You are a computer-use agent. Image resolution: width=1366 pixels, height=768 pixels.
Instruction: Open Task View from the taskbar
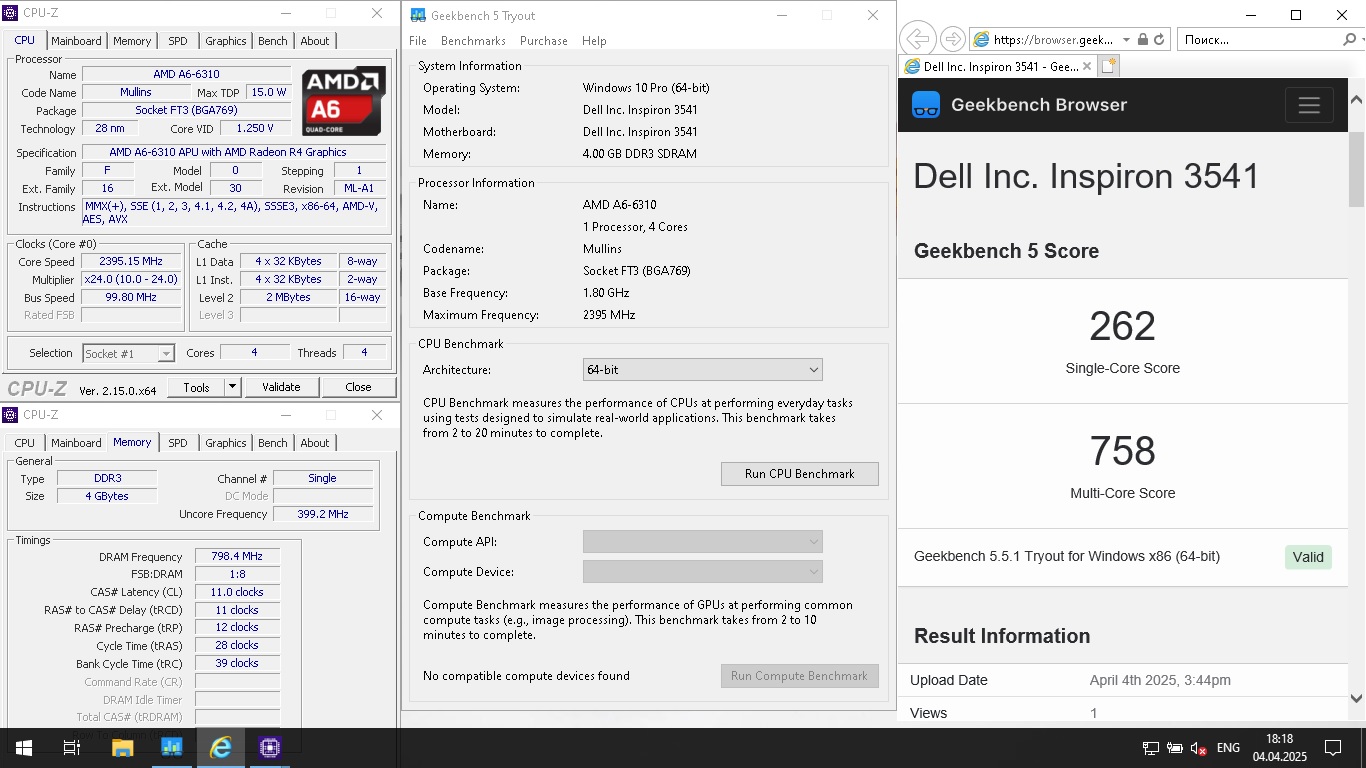72,747
